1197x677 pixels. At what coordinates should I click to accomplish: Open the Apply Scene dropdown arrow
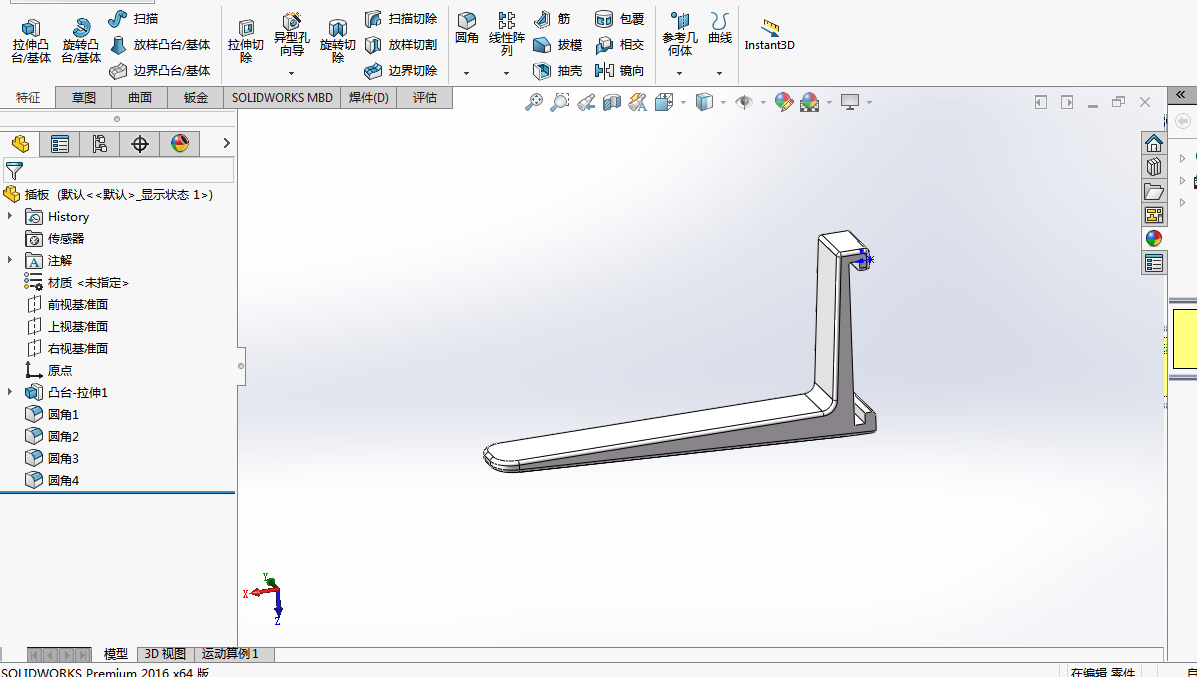(829, 102)
